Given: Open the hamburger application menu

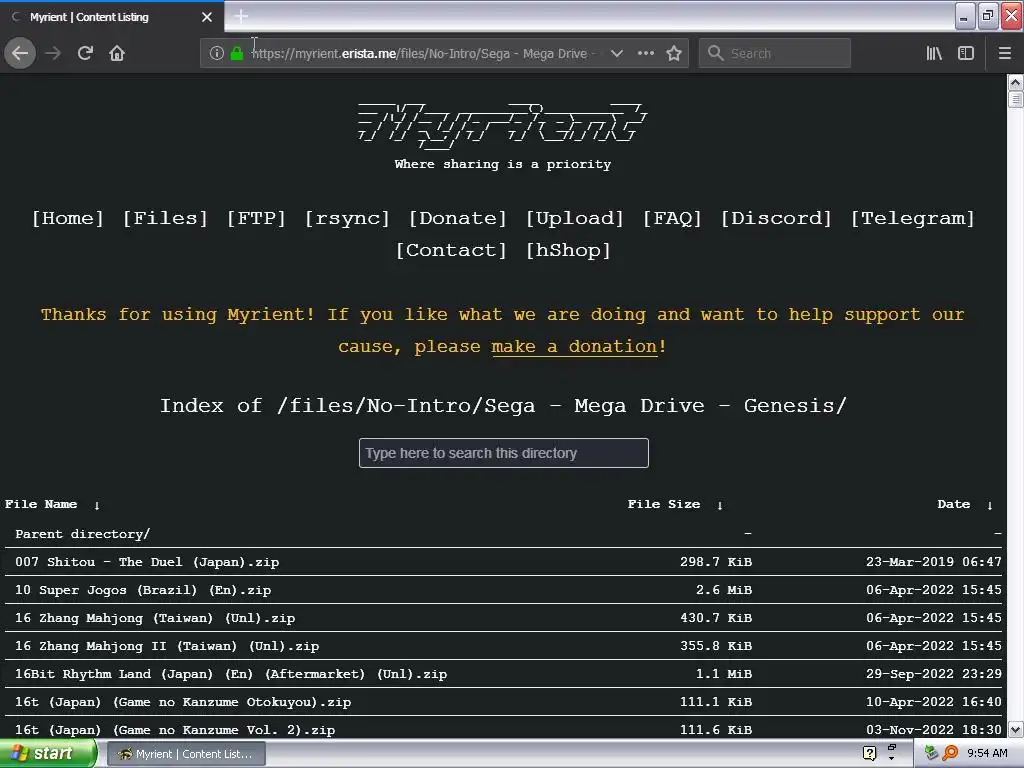Looking at the screenshot, I should (1004, 53).
